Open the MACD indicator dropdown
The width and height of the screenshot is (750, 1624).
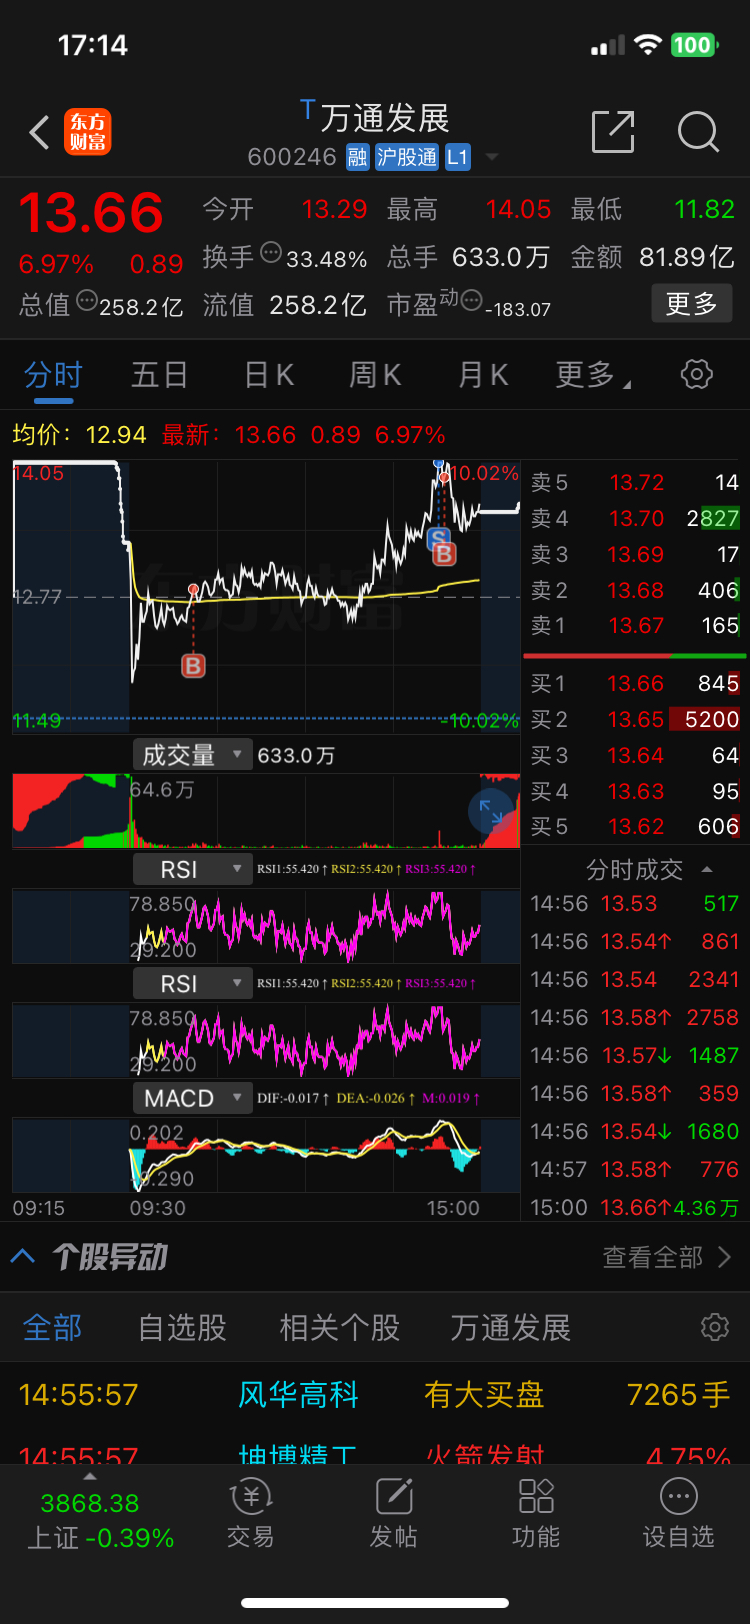pyautogui.click(x=191, y=1098)
